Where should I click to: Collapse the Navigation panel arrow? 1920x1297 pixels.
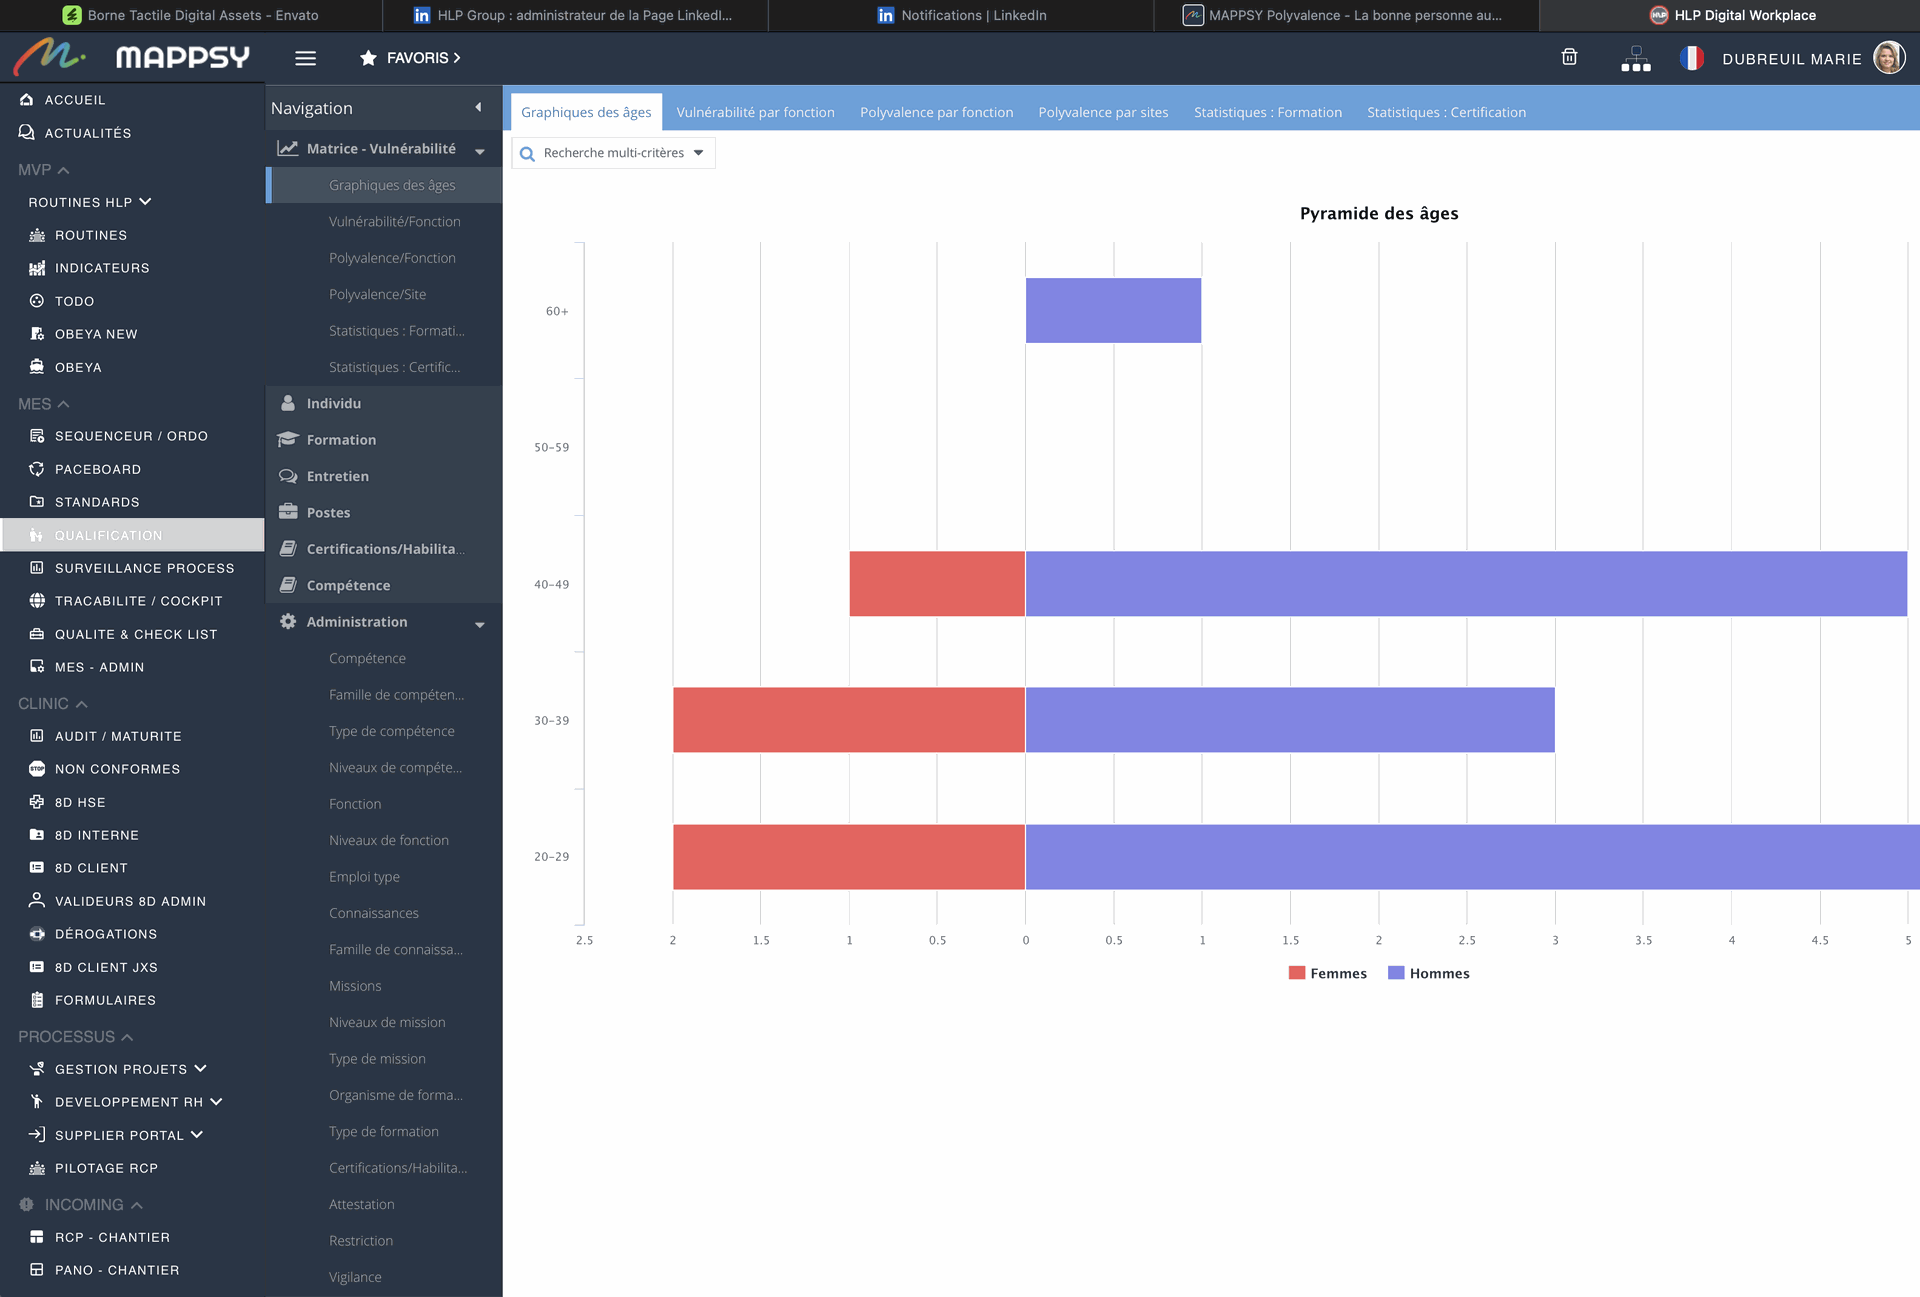(478, 107)
